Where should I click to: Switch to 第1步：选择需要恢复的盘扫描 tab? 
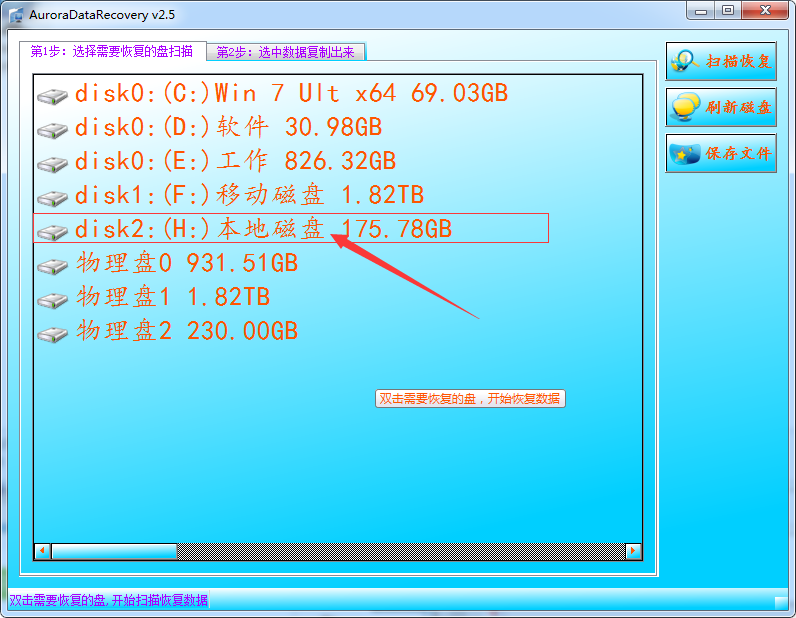[x=112, y=51]
